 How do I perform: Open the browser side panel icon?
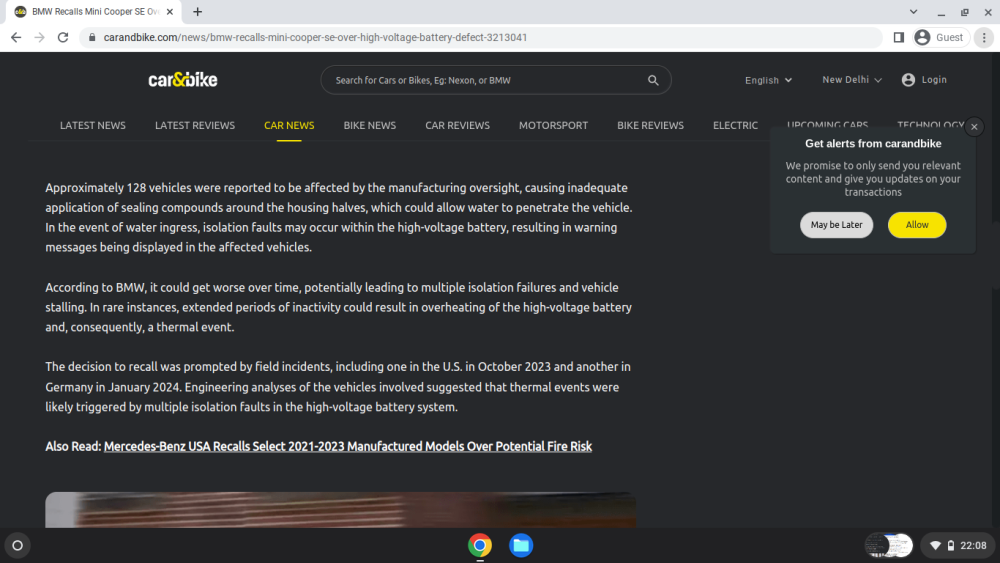coord(899,38)
